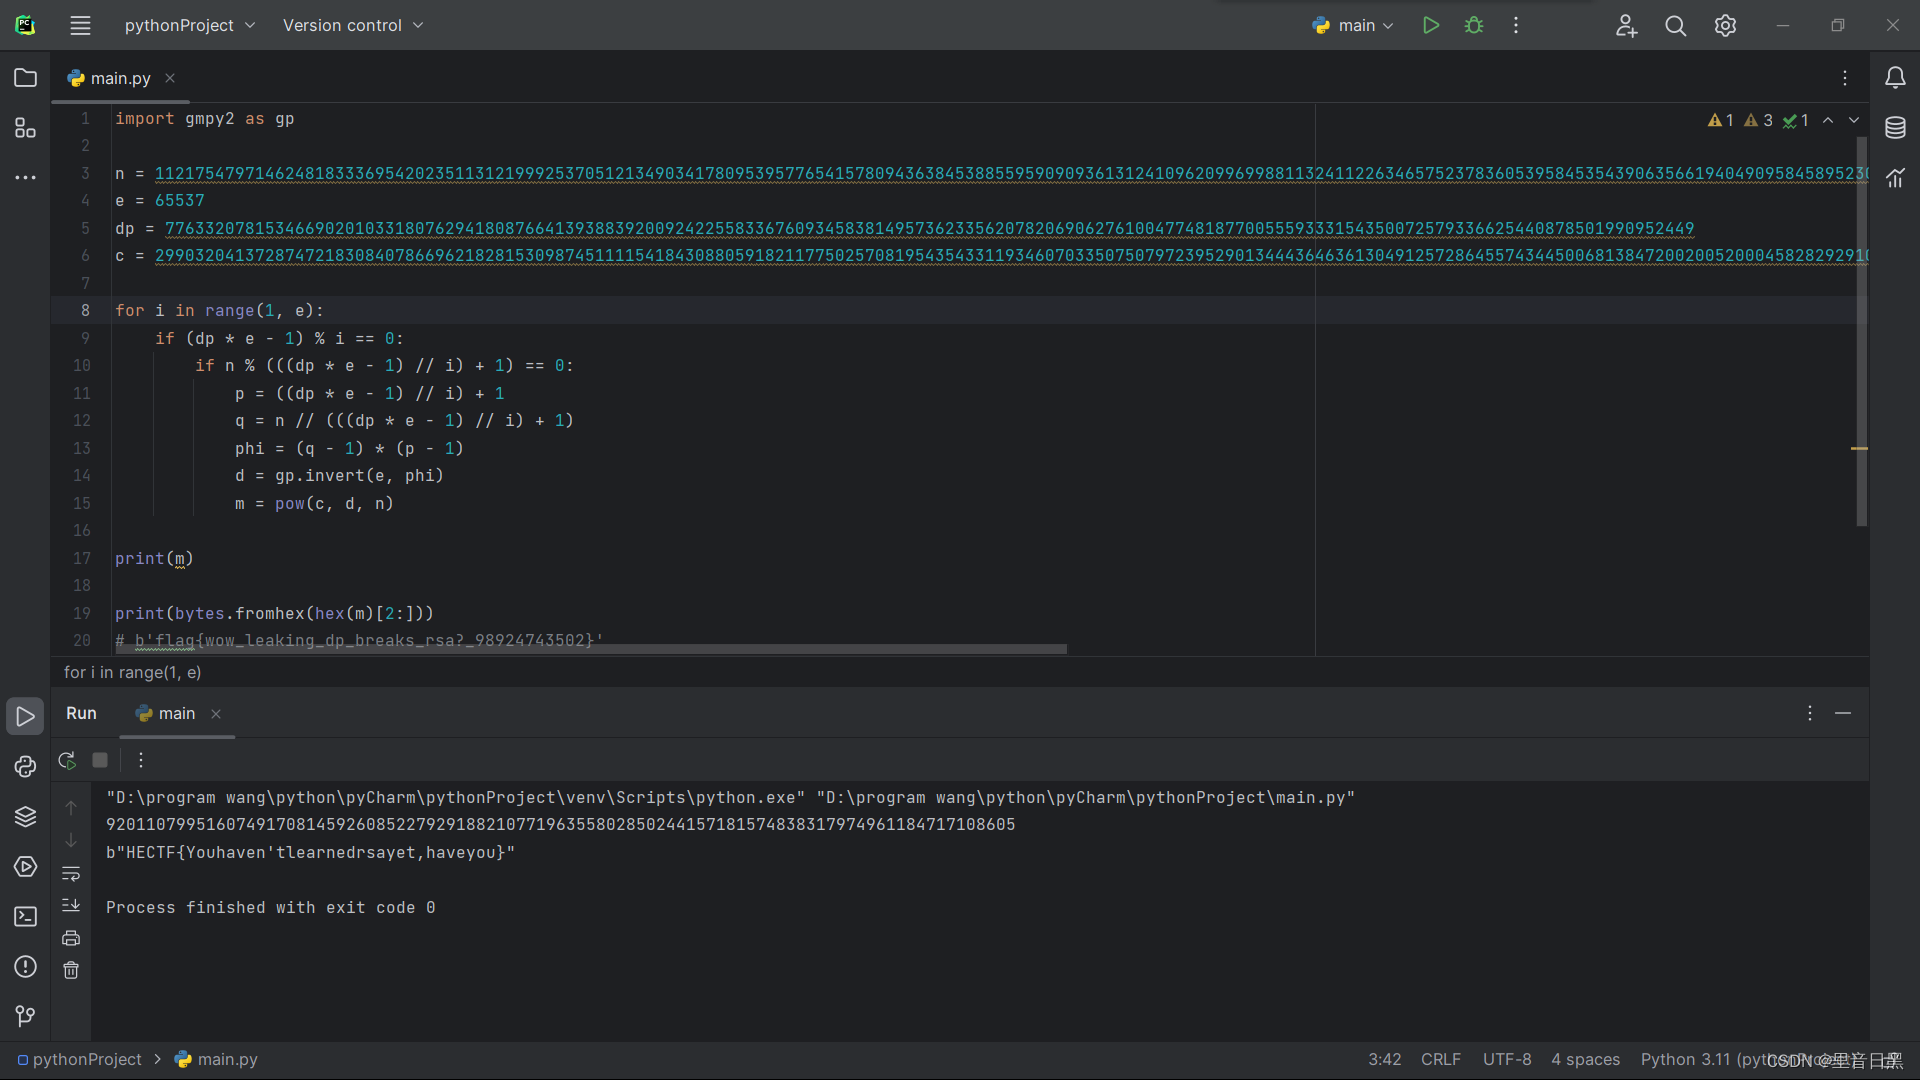Rerun main in the Run panel

pos(67,760)
